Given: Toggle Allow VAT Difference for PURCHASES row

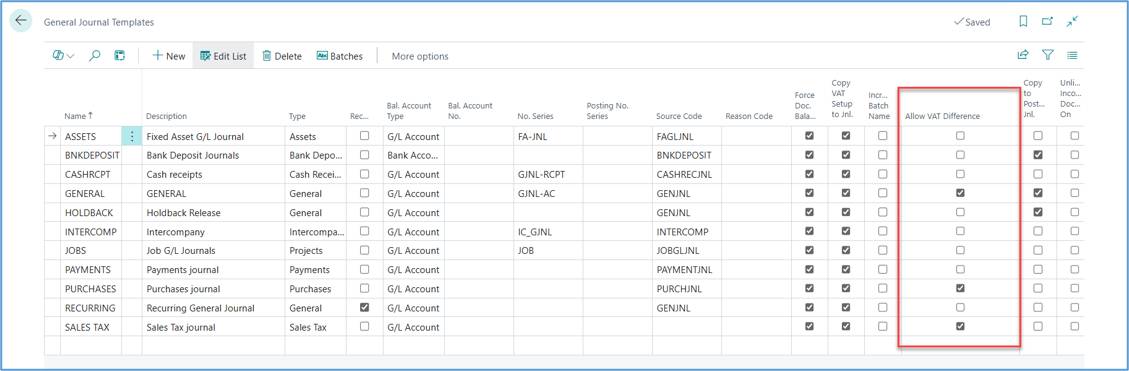Looking at the screenshot, I should click(x=960, y=288).
